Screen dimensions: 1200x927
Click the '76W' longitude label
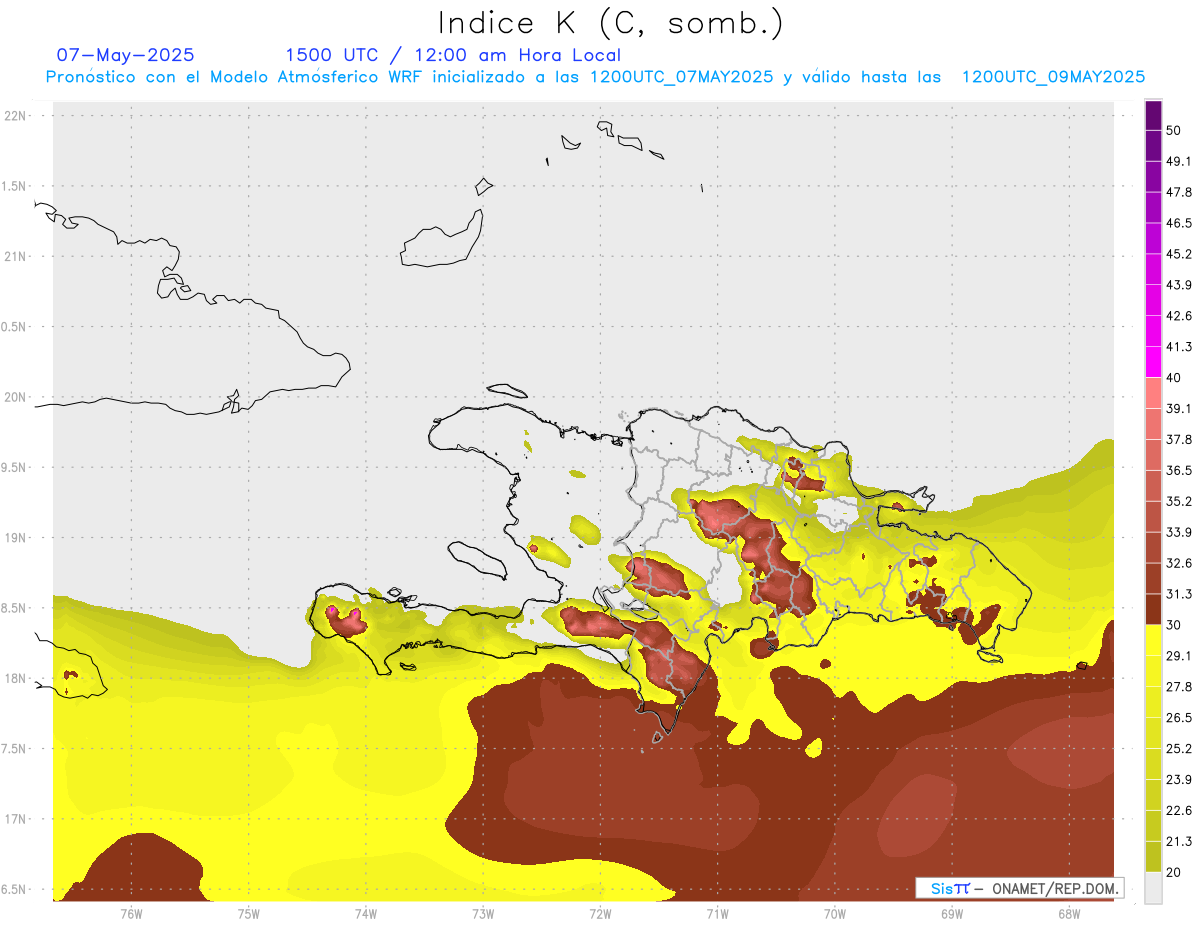131,914
